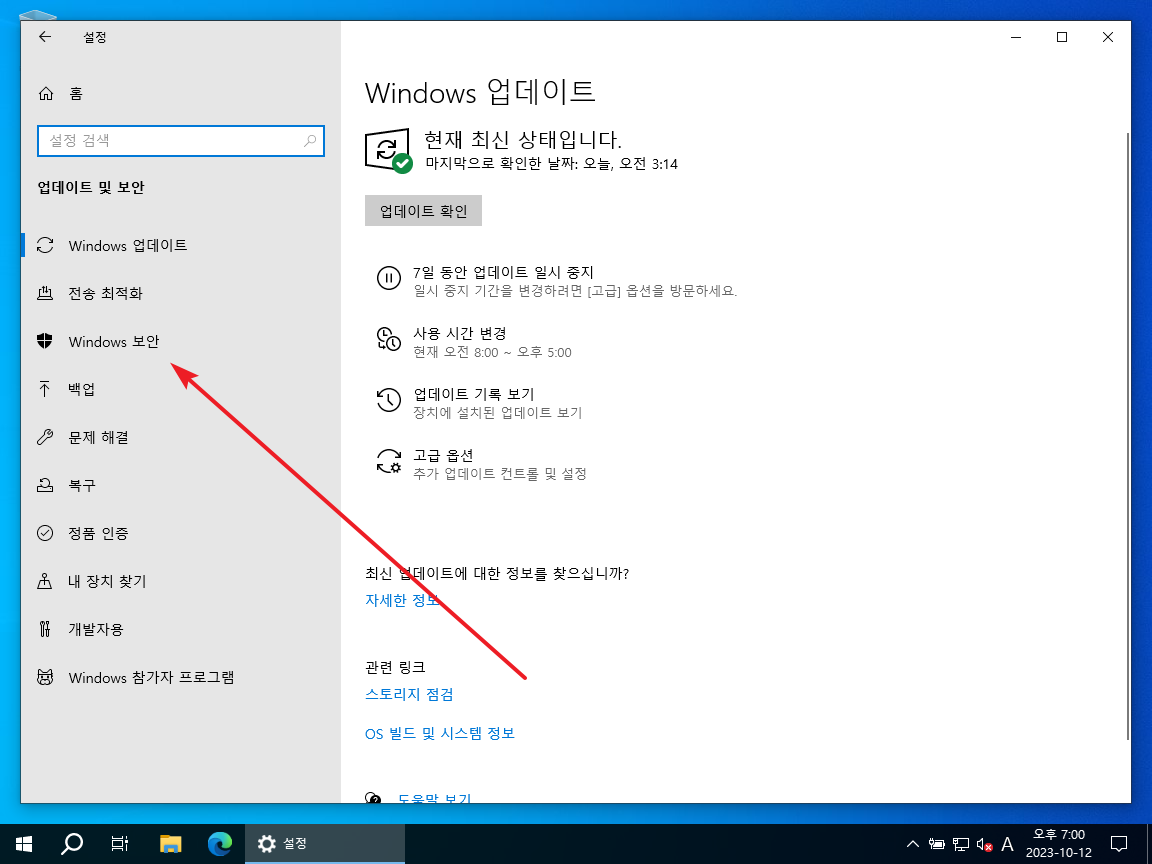
Task: Click the muted volume tray icon
Action: [x=984, y=844]
